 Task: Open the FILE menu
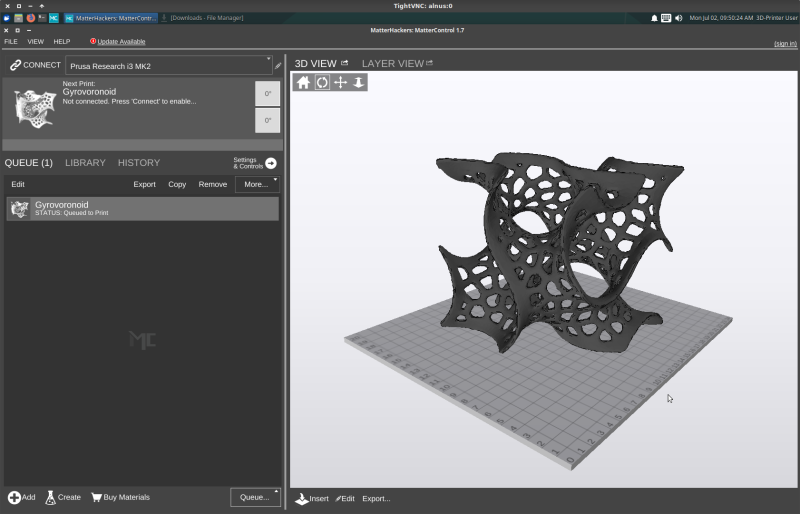click(11, 41)
